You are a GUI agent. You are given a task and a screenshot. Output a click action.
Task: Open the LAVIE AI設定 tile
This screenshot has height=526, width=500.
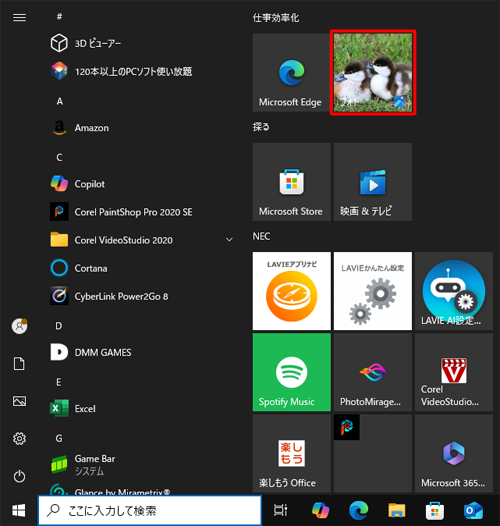(x=454, y=291)
